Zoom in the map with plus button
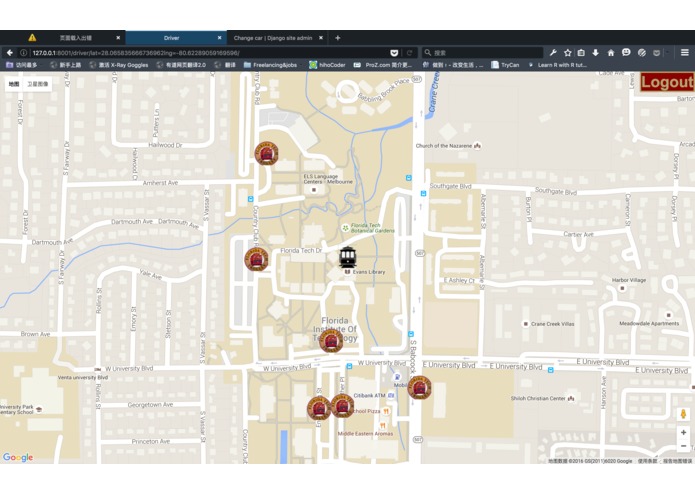Screen dimensions: 695x494 click(683, 432)
